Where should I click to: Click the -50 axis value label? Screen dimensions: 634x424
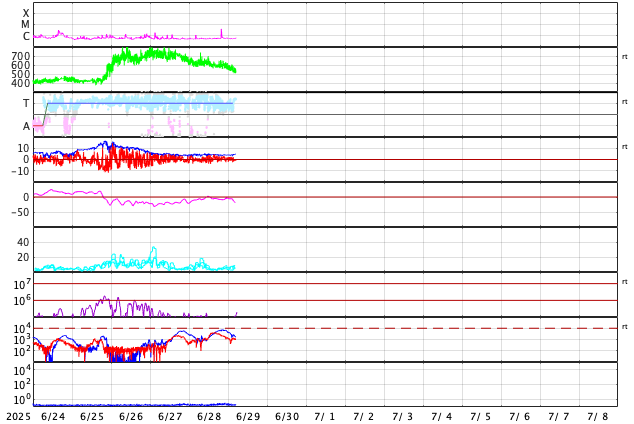20,212
